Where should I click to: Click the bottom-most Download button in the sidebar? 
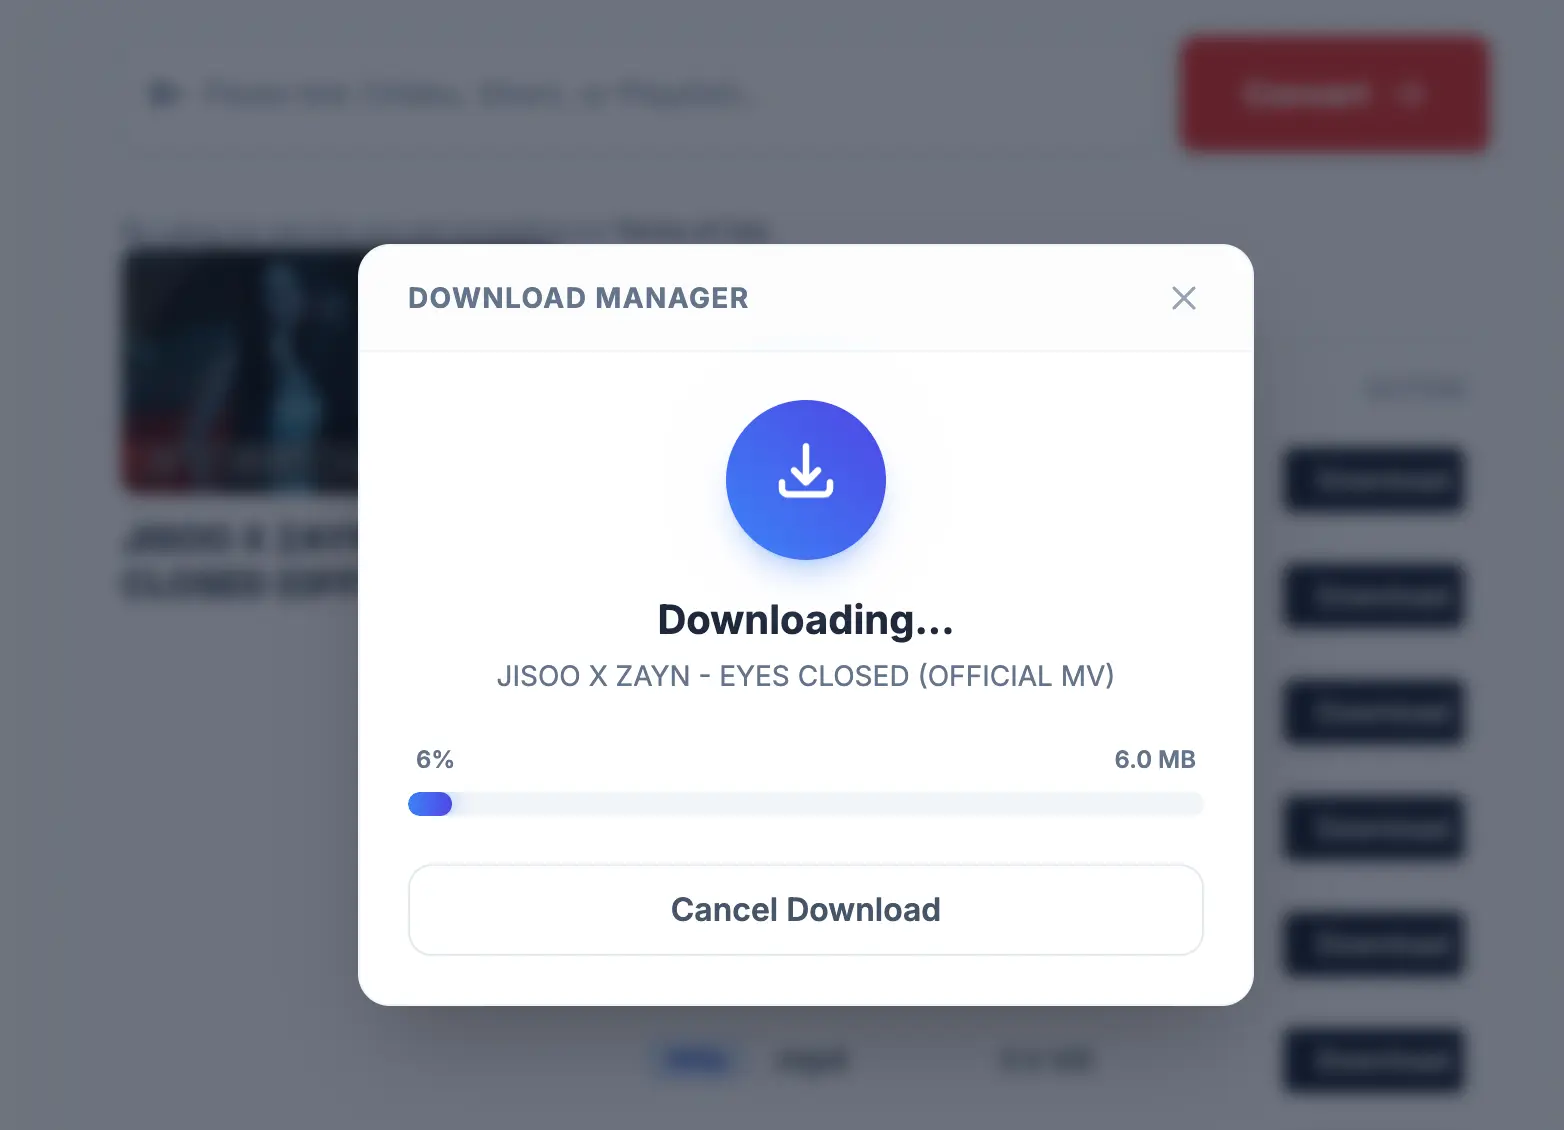click(x=1374, y=1061)
